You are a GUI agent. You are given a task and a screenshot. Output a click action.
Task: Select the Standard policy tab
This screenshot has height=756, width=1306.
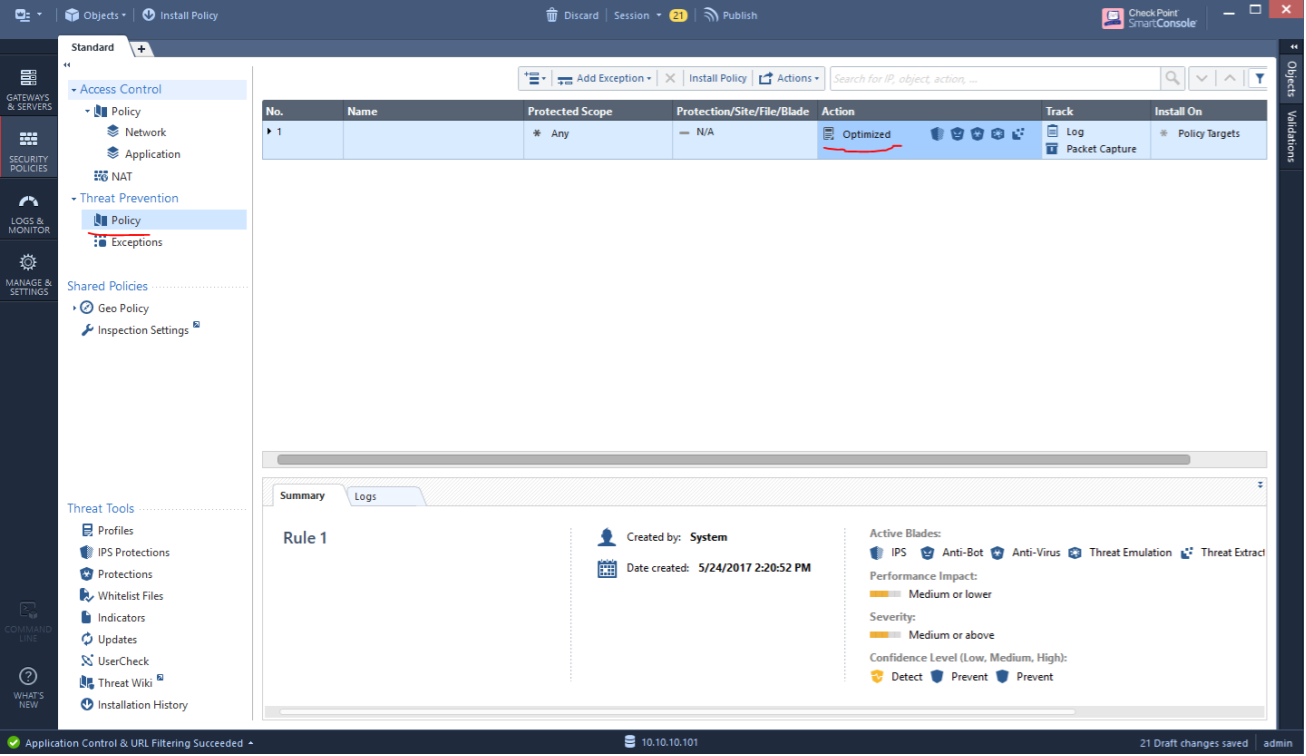pos(93,47)
